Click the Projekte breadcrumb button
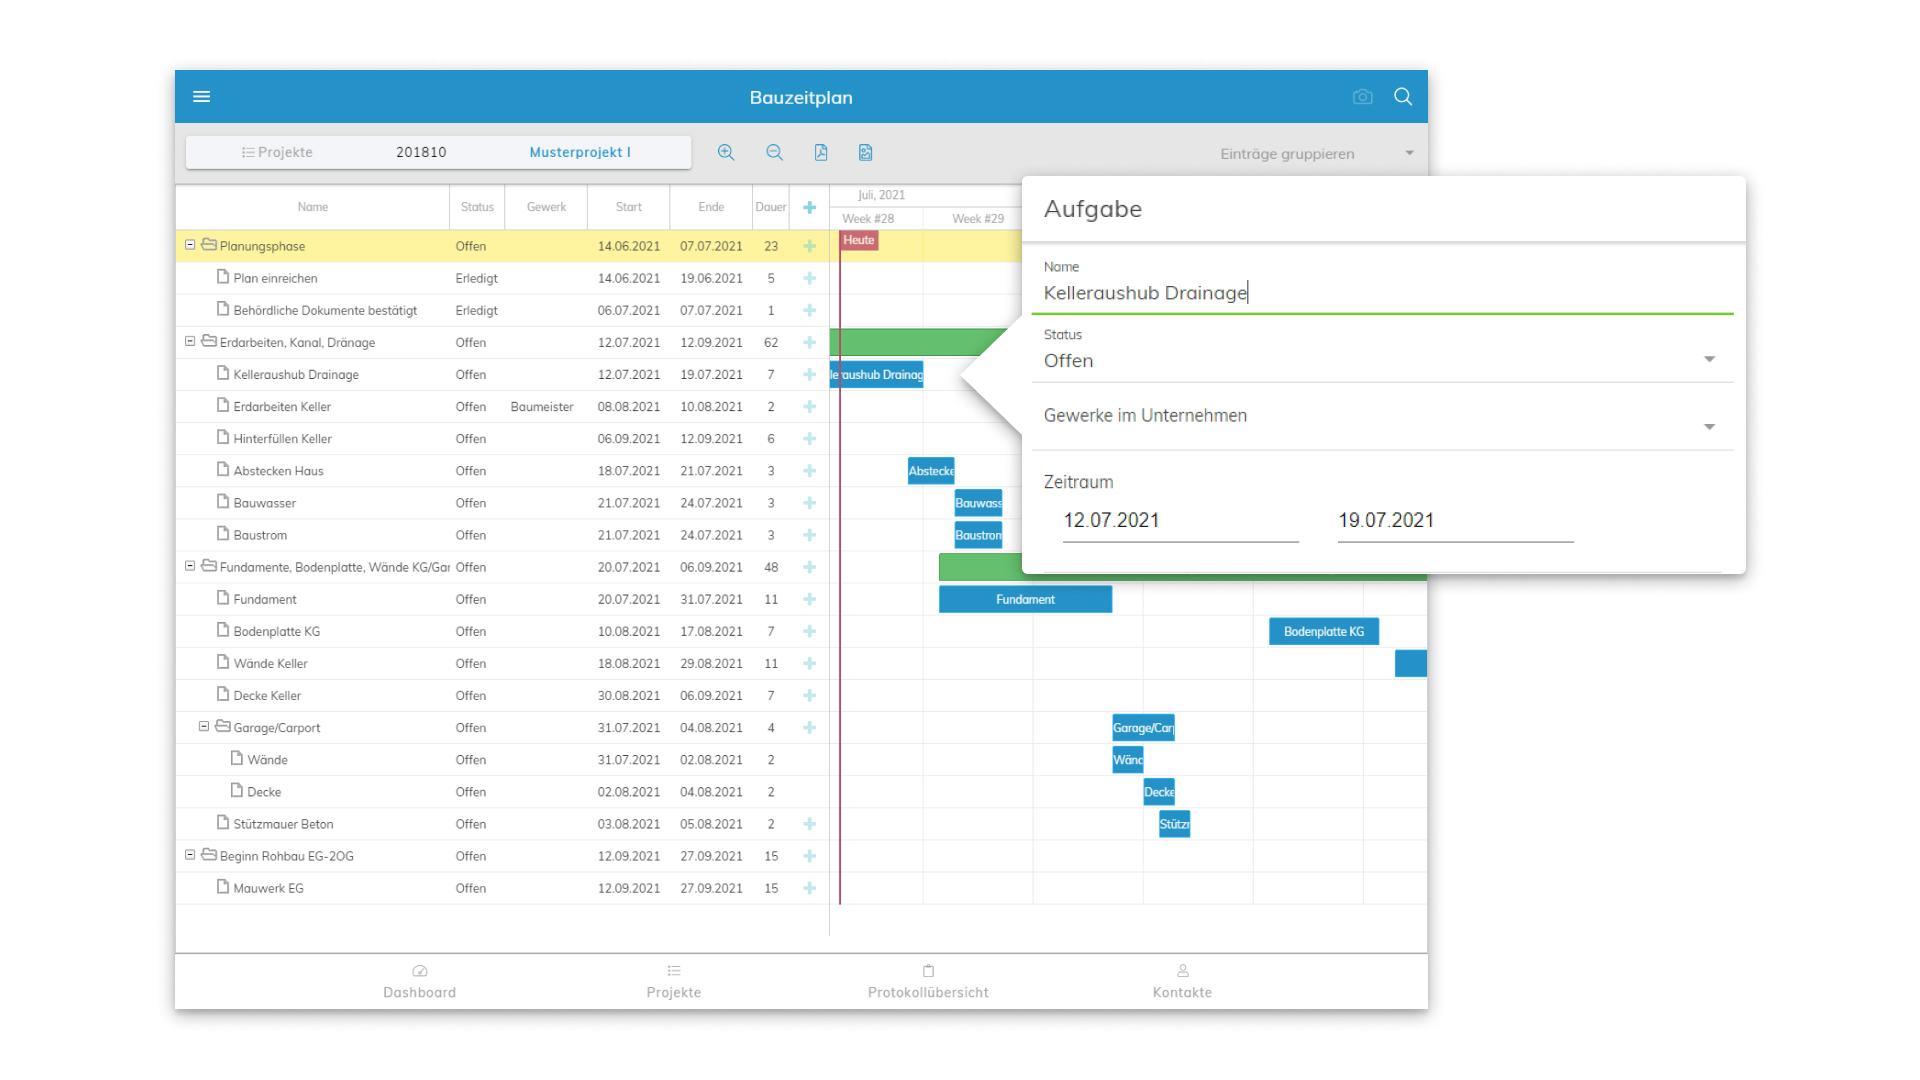Image resolution: width=1920 pixels, height=1080 pixels. point(277,153)
